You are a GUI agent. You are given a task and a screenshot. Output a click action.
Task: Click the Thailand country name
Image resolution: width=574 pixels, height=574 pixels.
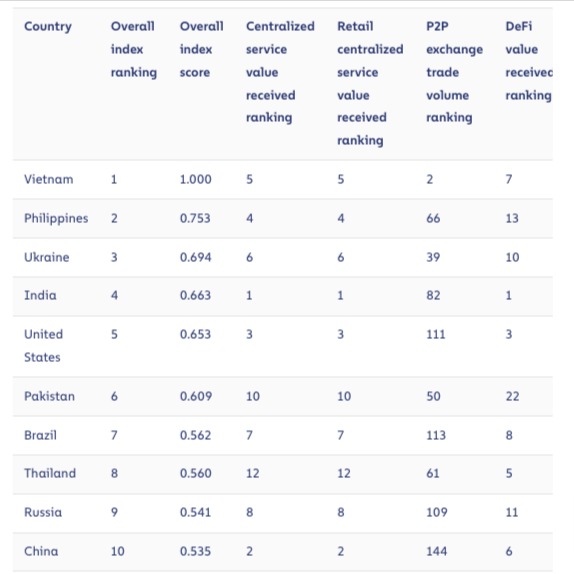pos(50,473)
